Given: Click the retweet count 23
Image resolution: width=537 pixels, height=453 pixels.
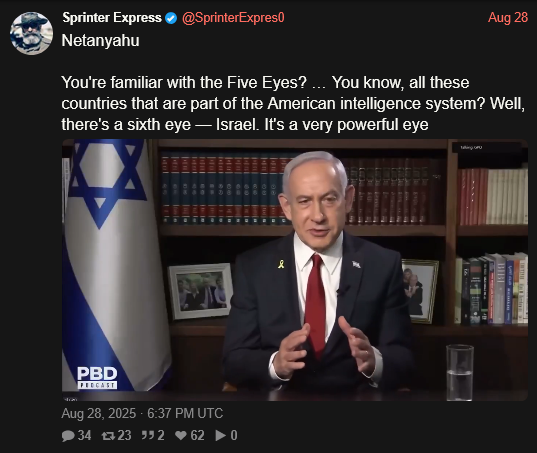Looking at the screenshot, I should 124,436.
